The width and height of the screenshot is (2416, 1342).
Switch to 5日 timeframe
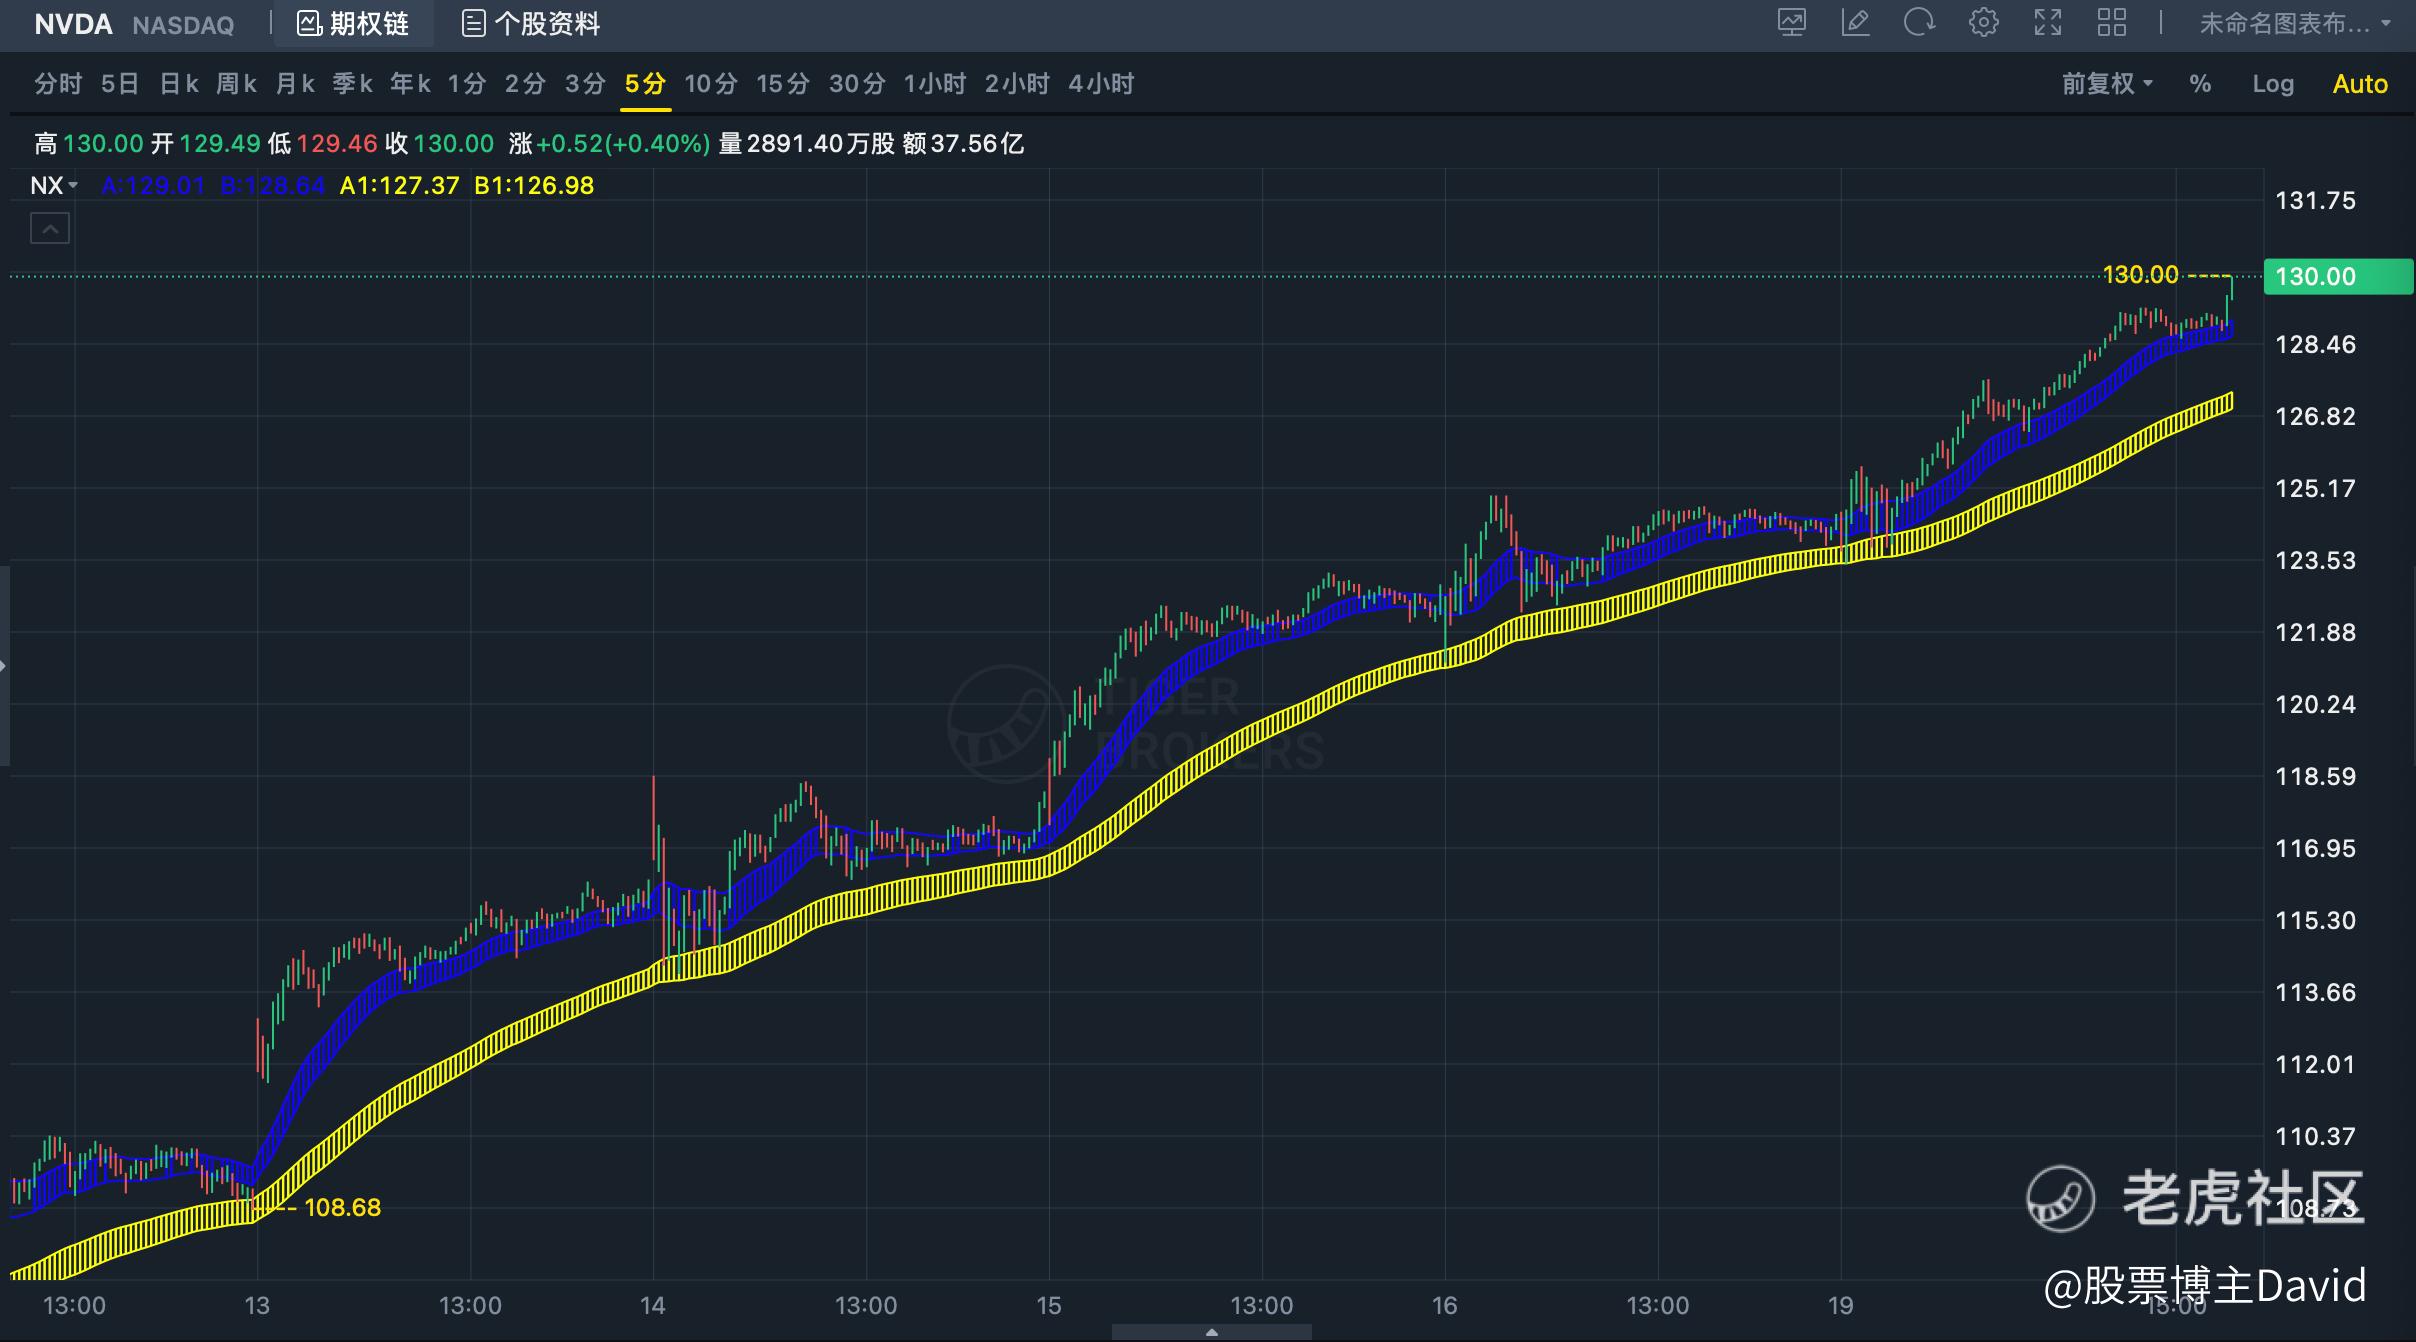120,84
